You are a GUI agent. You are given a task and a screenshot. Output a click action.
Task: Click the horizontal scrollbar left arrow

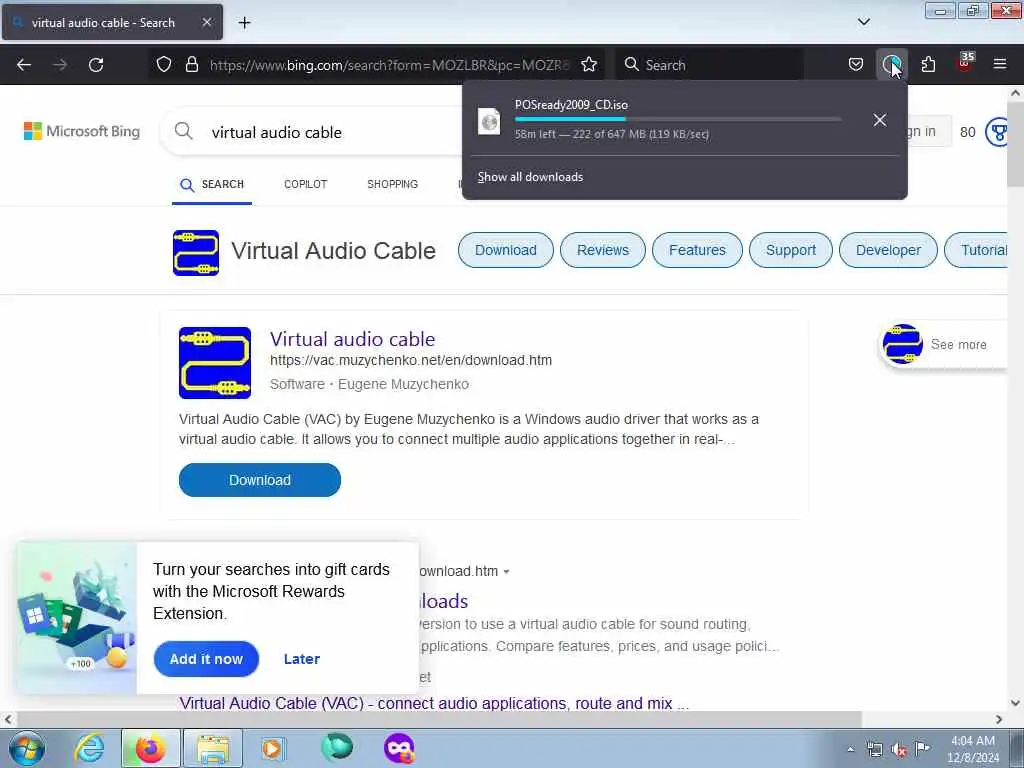[x=7, y=719]
